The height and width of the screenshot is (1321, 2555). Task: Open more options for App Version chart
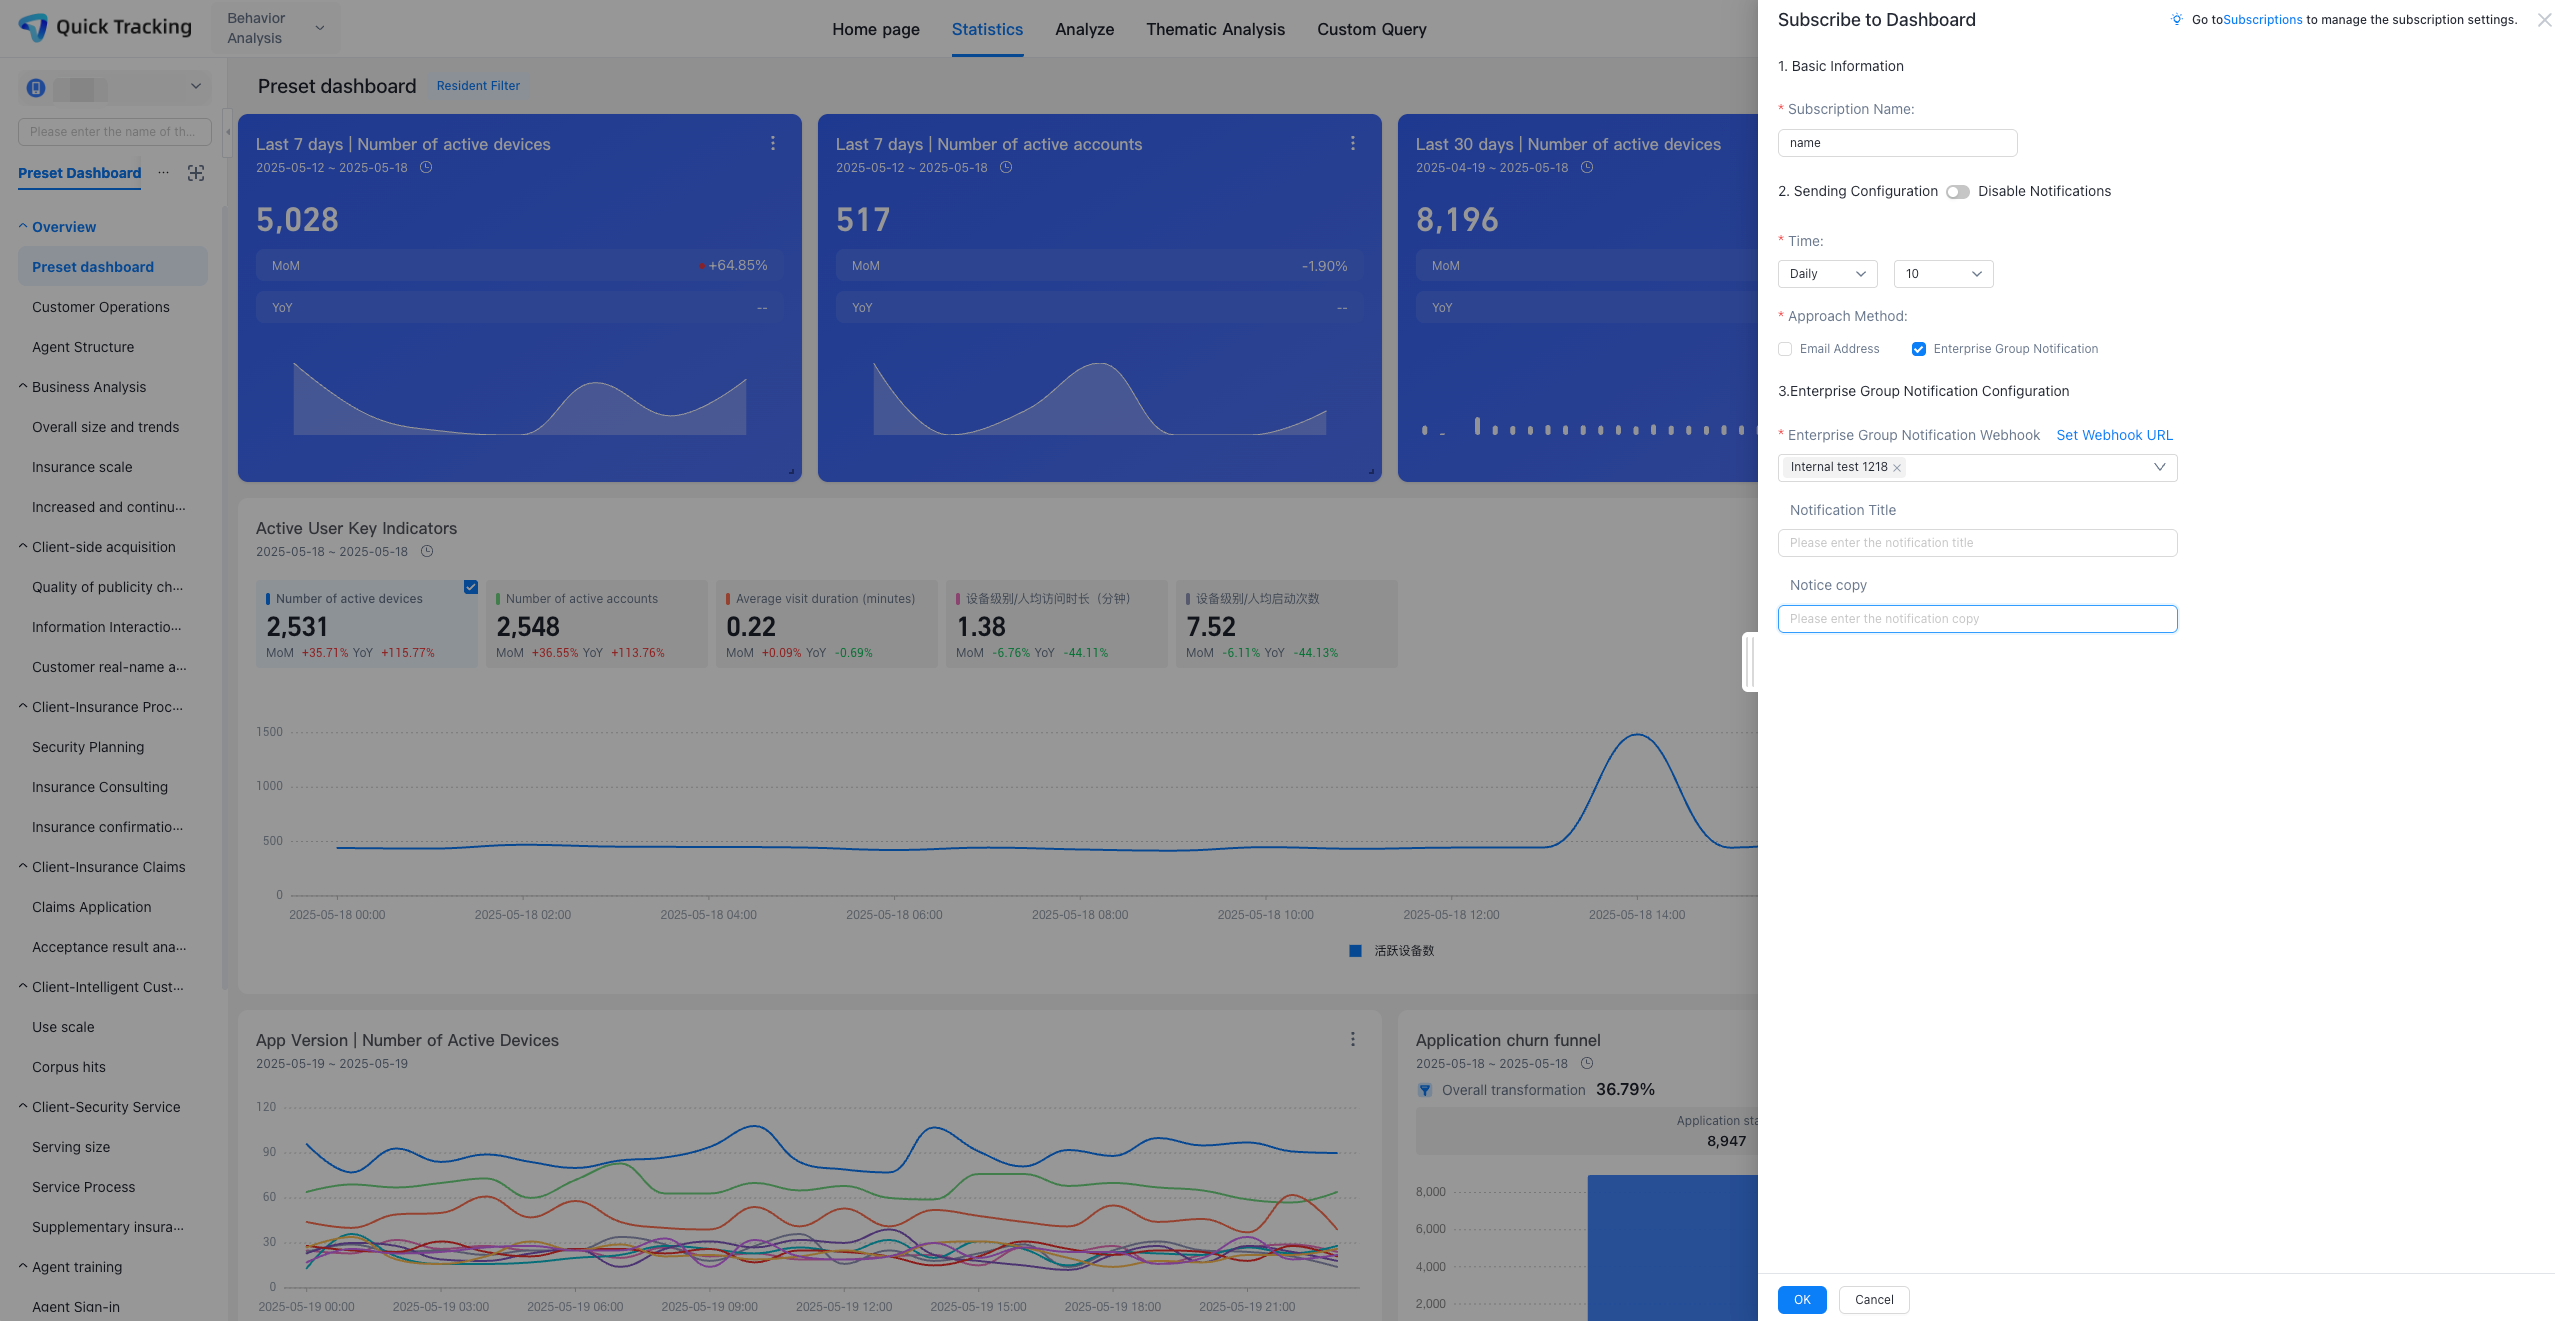(x=1352, y=1039)
